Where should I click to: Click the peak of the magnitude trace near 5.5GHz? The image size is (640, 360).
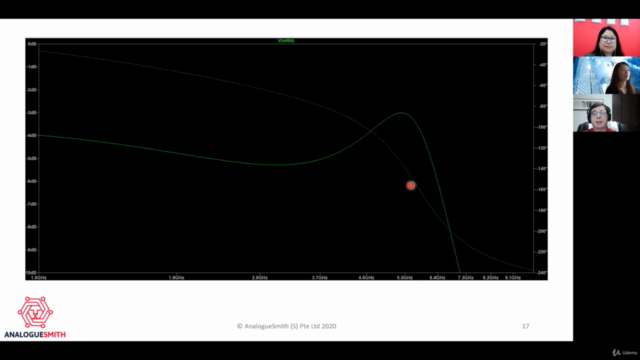pyautogui.click(x=402, y=113)
